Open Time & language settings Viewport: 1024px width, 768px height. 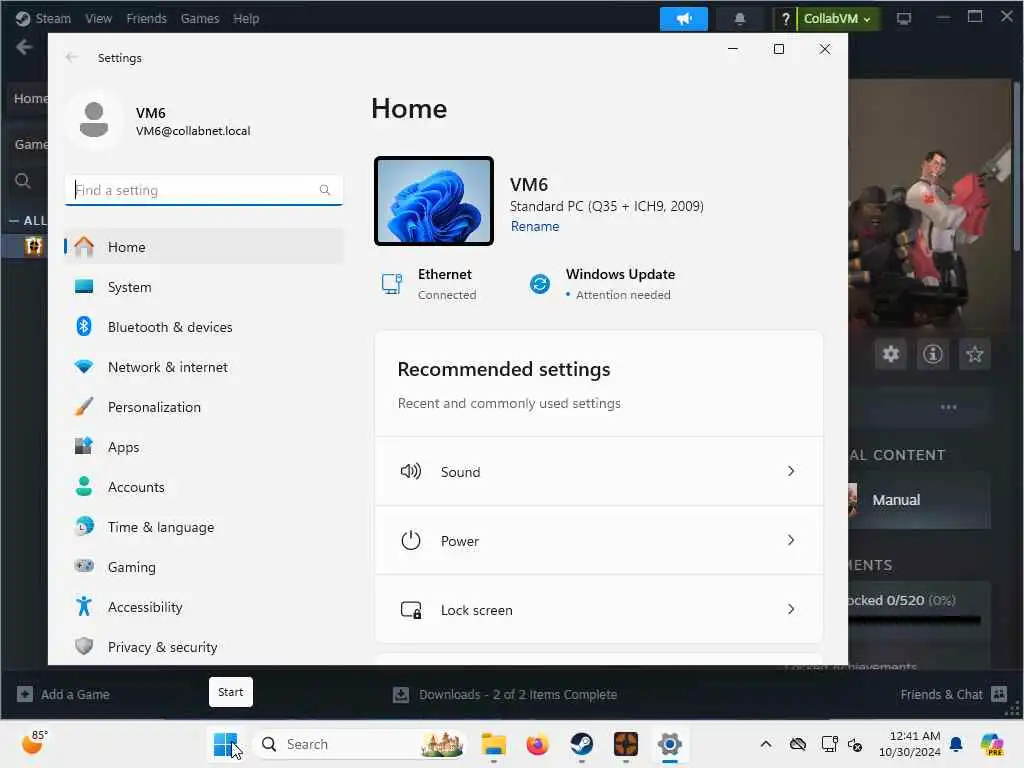point(204,527)
